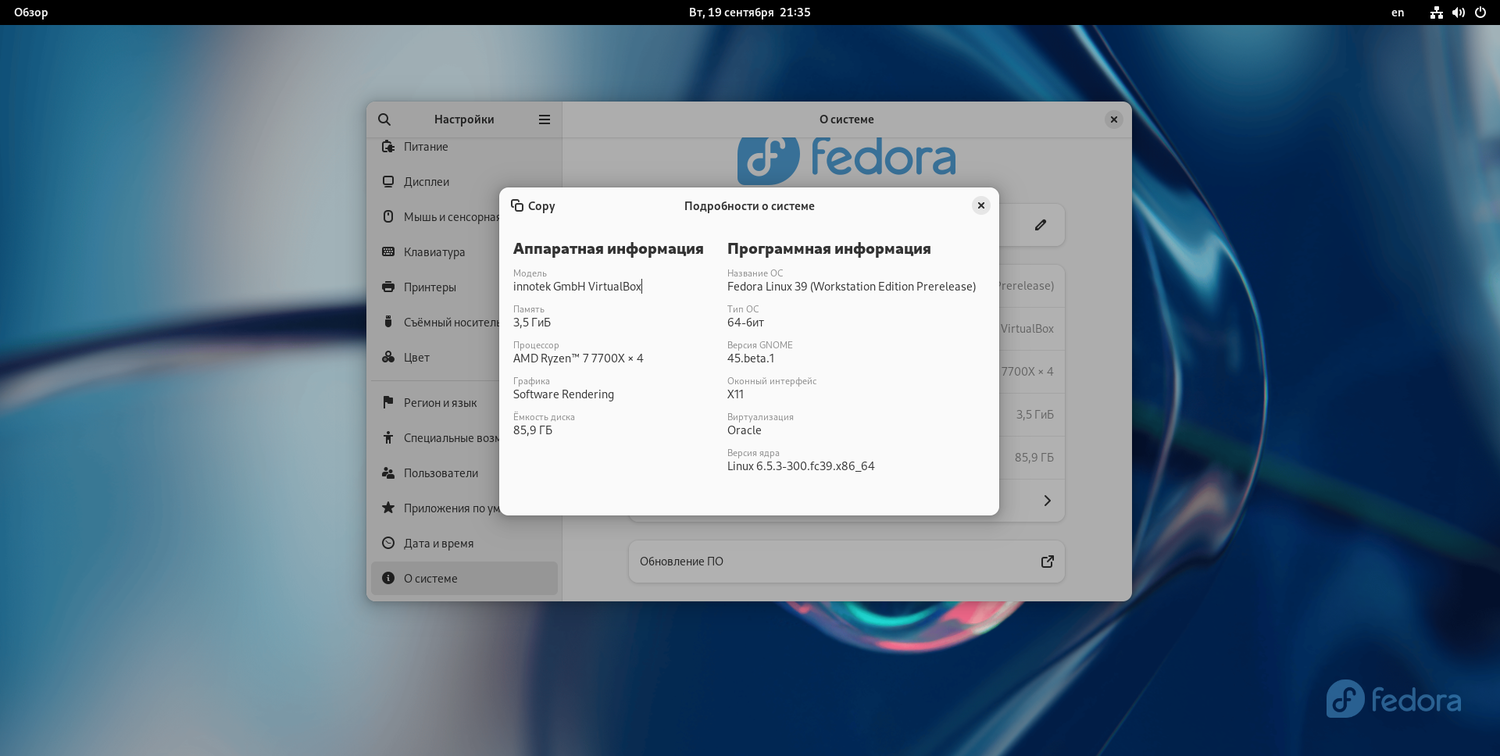Click the GNOME version 45.beta.1
The image size is (1500, 756).
point(751,358)
